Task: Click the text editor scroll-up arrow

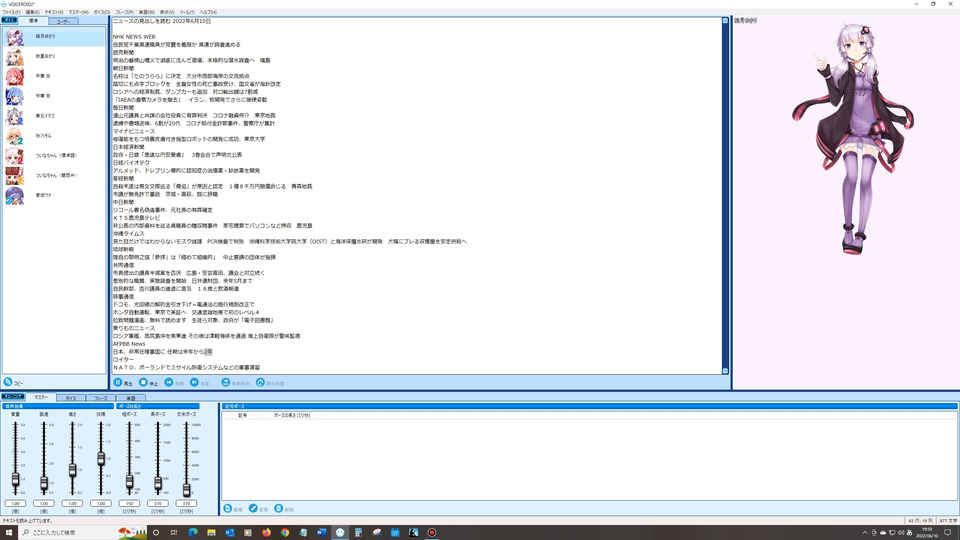Action: 726,21
